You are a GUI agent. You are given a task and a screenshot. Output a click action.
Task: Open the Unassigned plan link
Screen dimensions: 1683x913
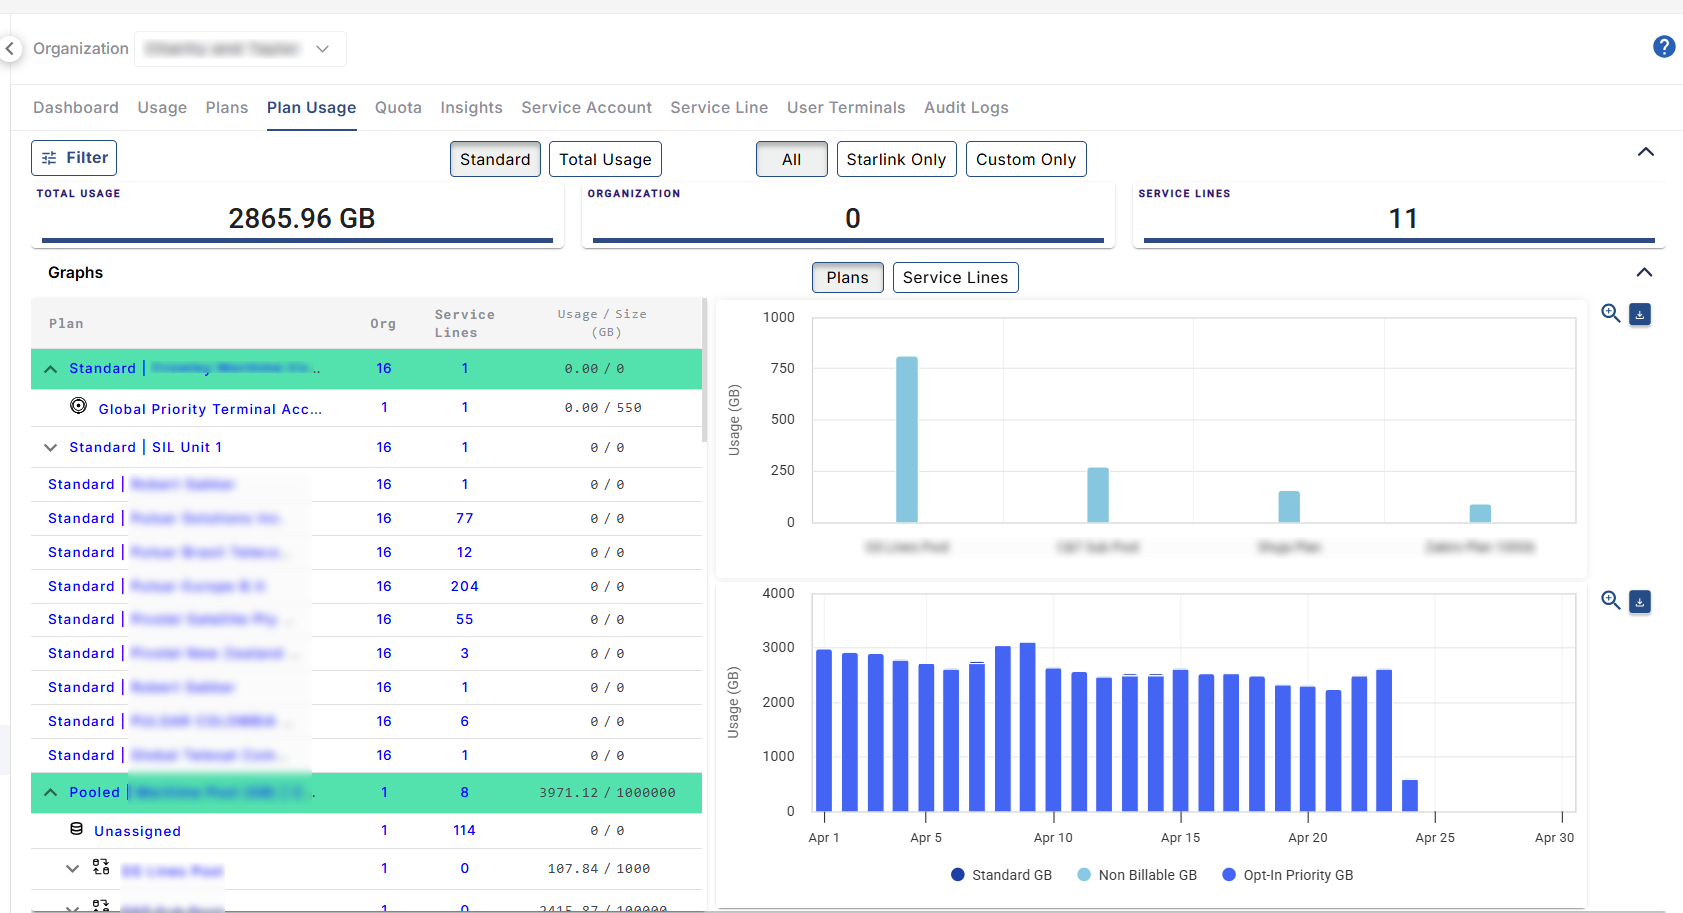tap(137, 831)
